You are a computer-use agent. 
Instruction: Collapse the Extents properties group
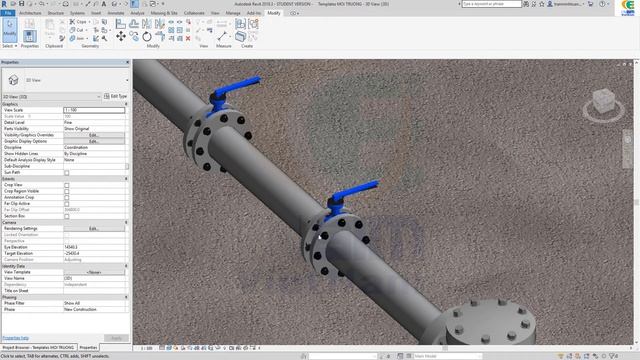(126, 179)
